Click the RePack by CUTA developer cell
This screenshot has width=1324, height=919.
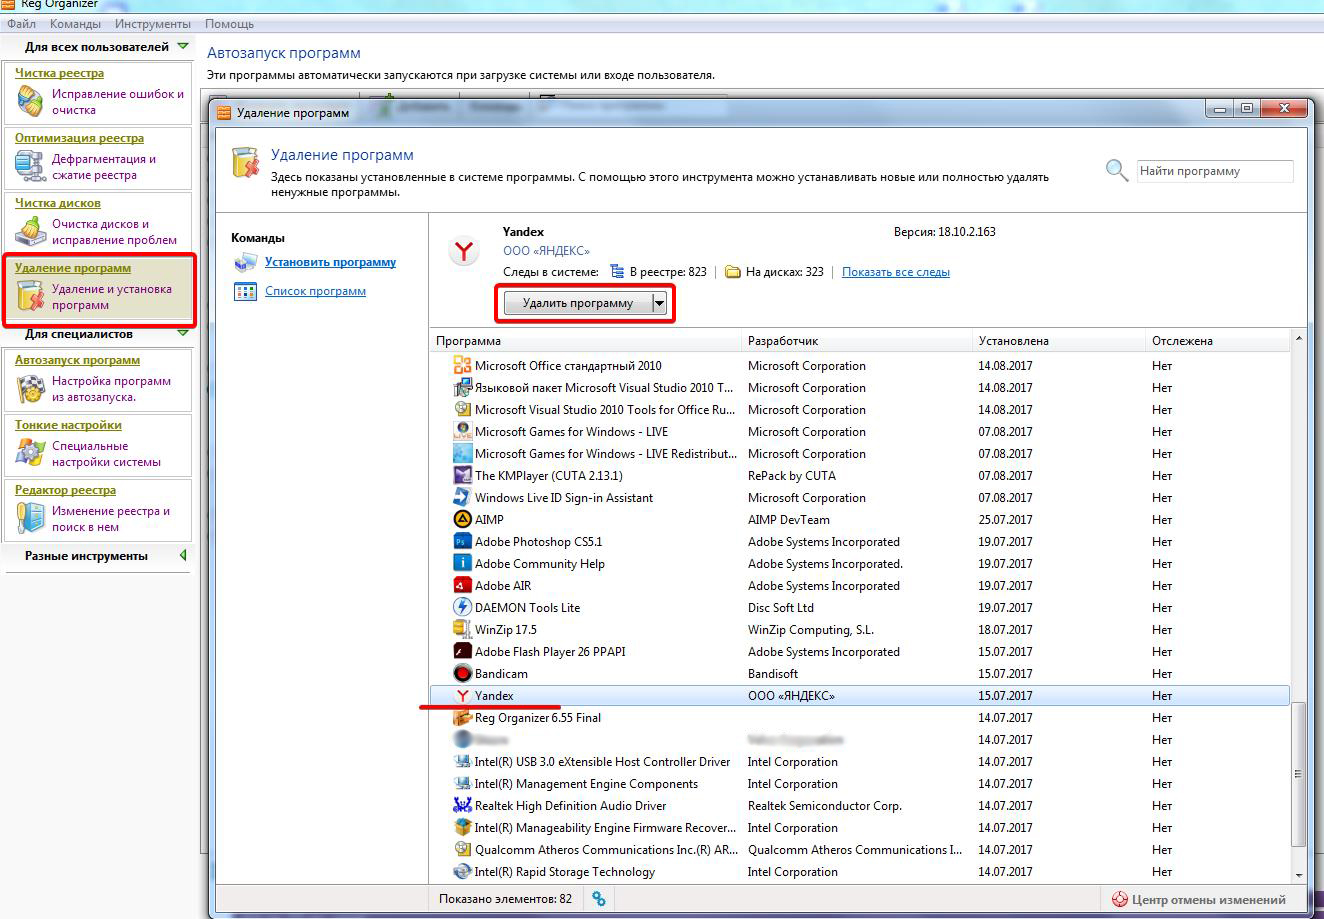tap(791, 475)
